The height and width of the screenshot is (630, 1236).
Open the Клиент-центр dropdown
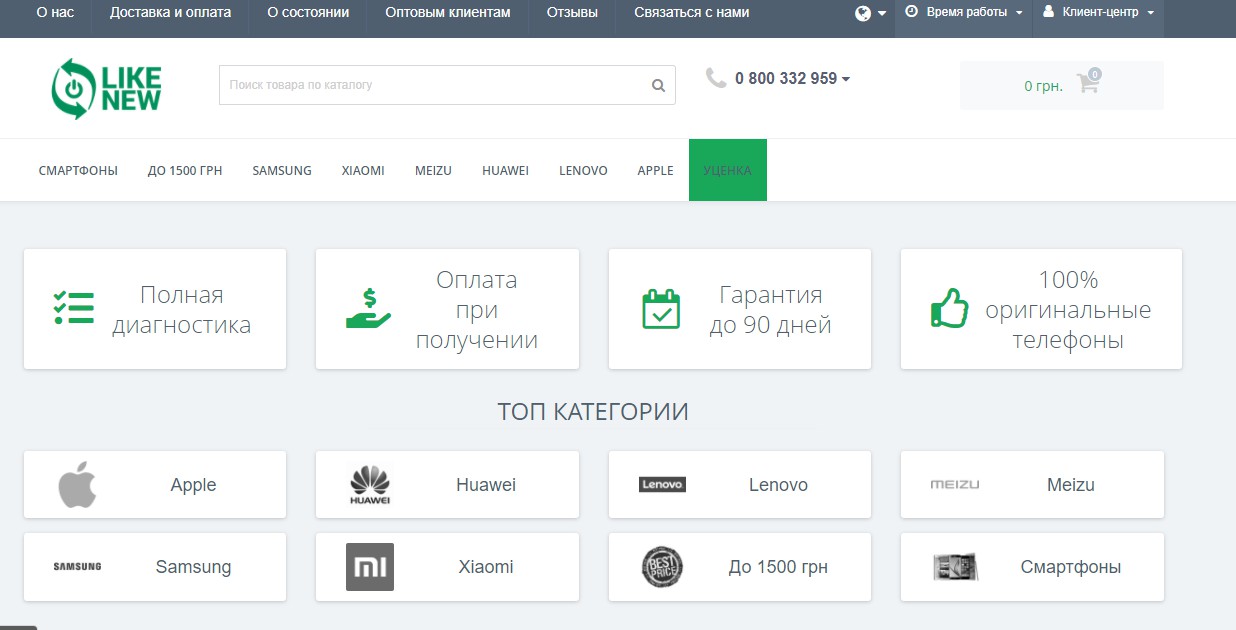pyautogui.click(x=1098, y=13)
